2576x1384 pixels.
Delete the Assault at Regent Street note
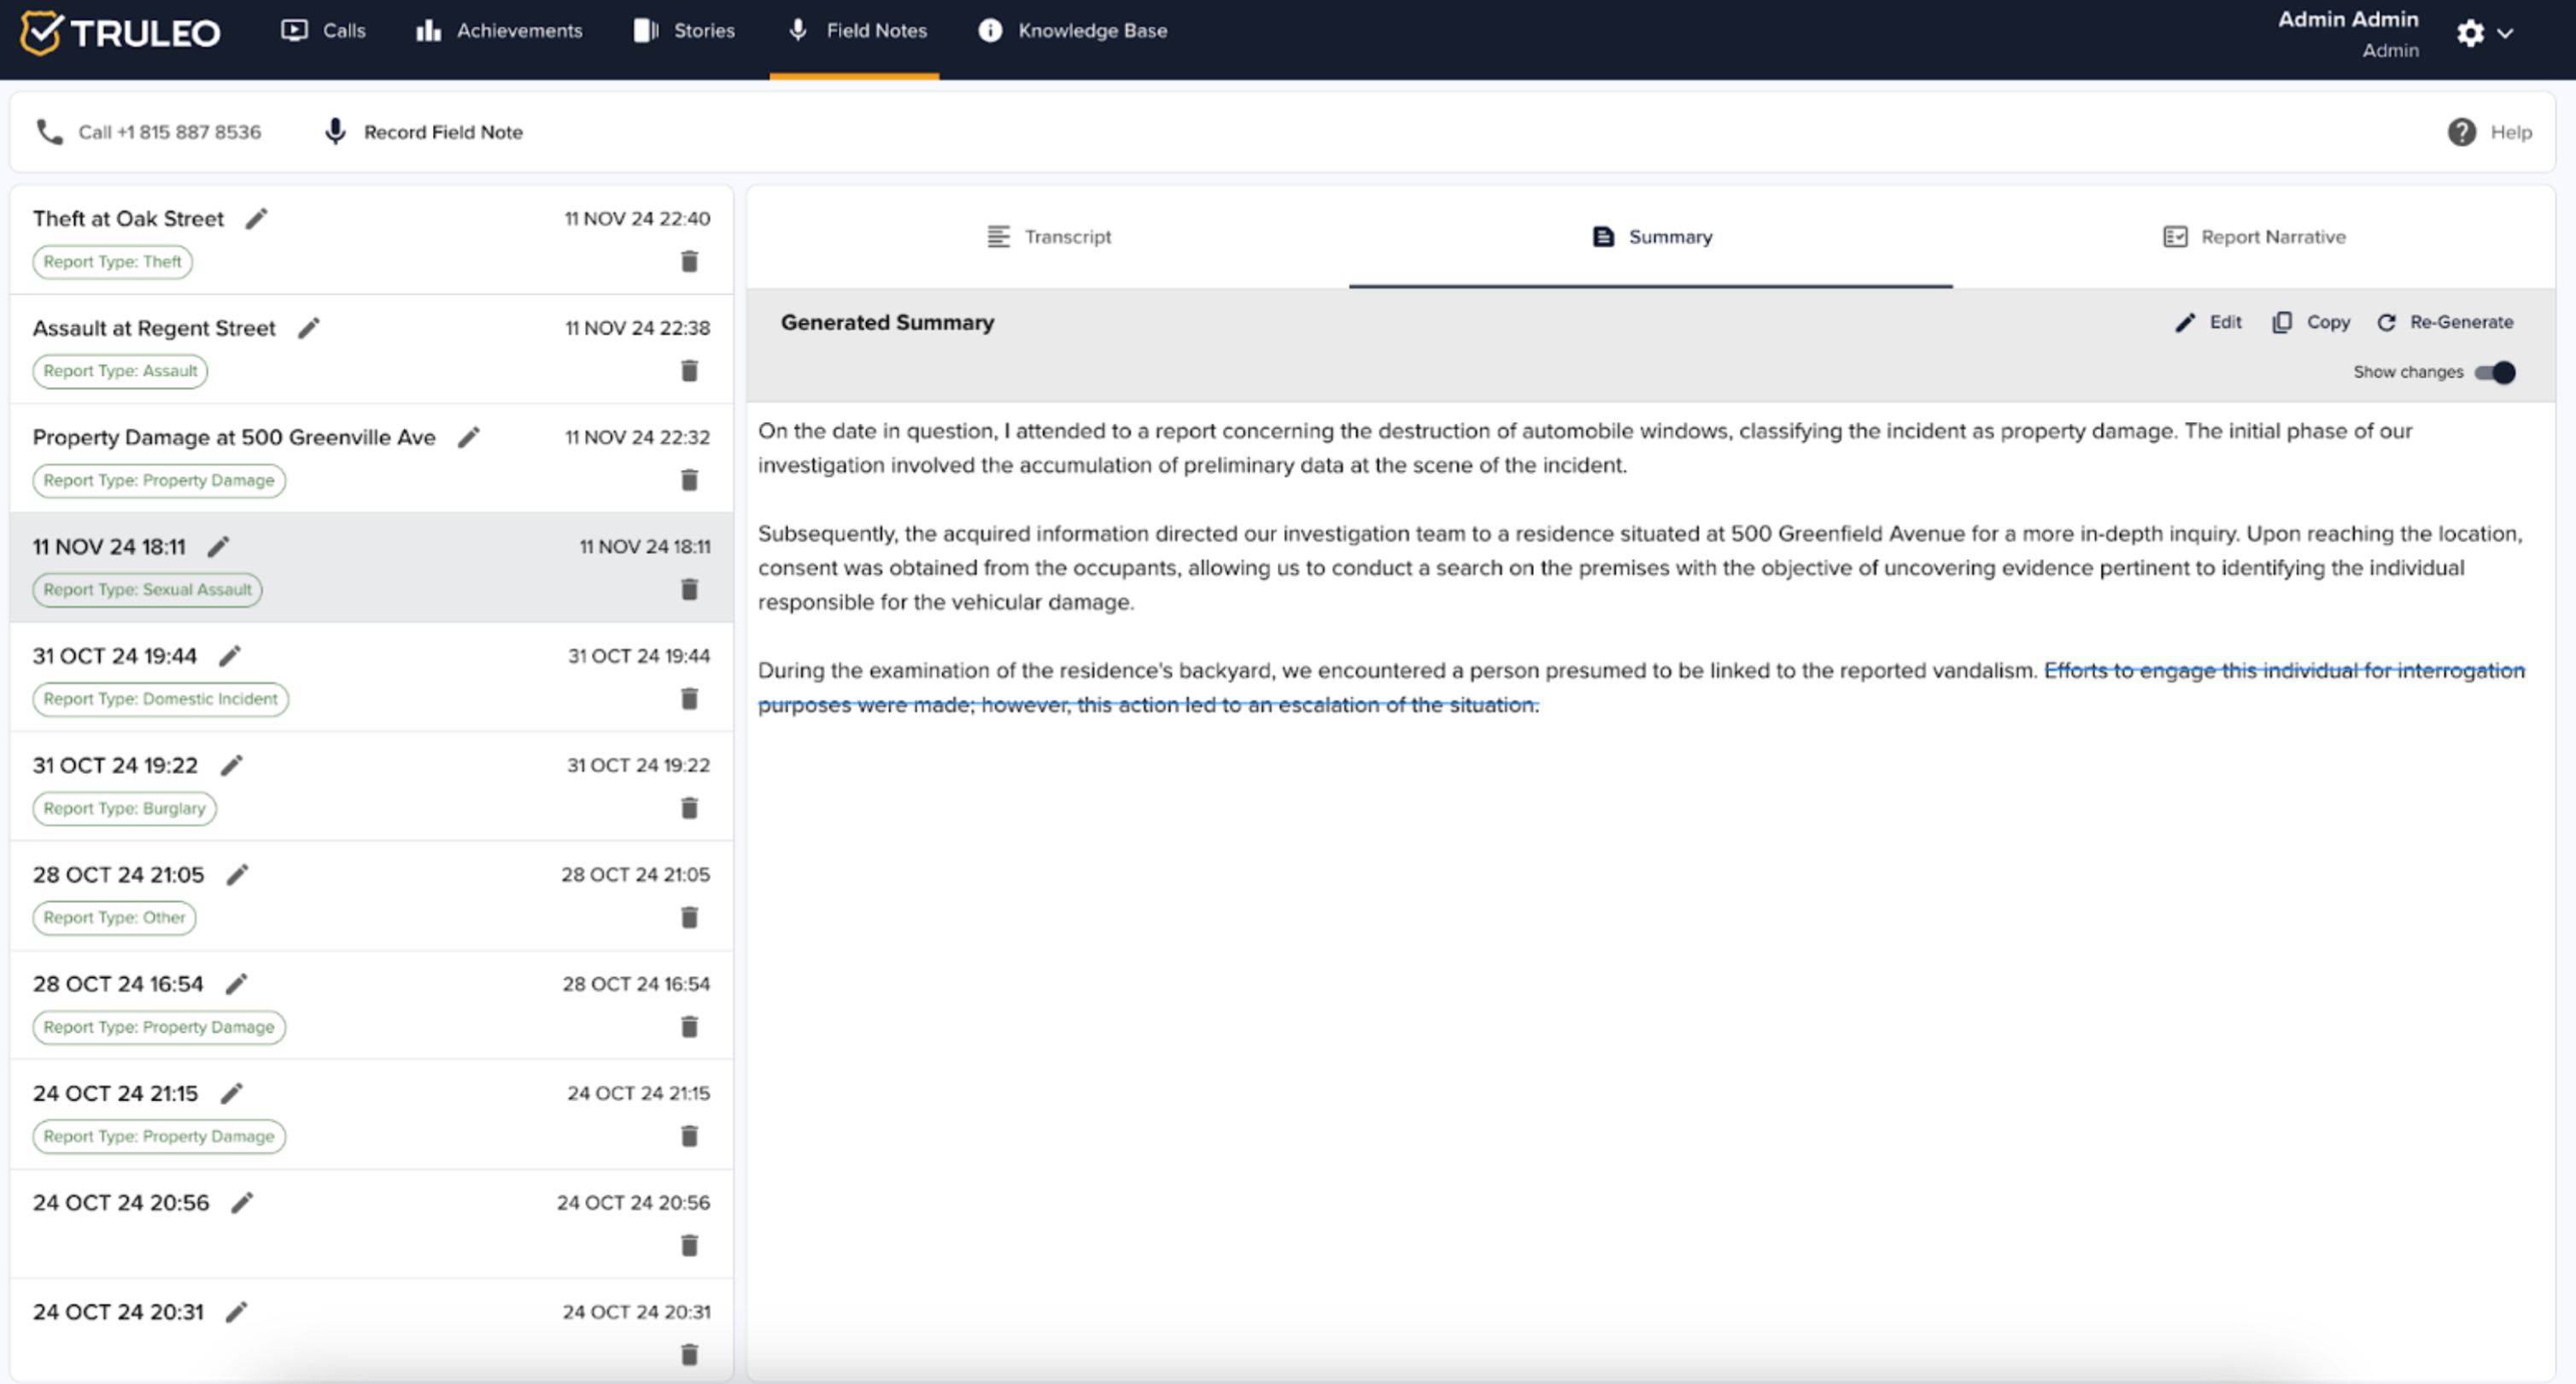click(x=689, y=371)
